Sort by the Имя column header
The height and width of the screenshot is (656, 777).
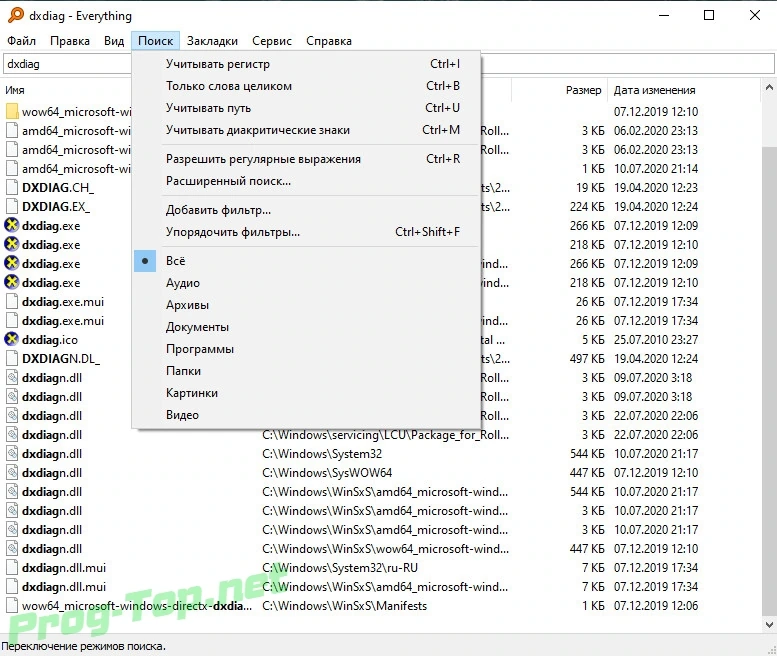point(15,90)
